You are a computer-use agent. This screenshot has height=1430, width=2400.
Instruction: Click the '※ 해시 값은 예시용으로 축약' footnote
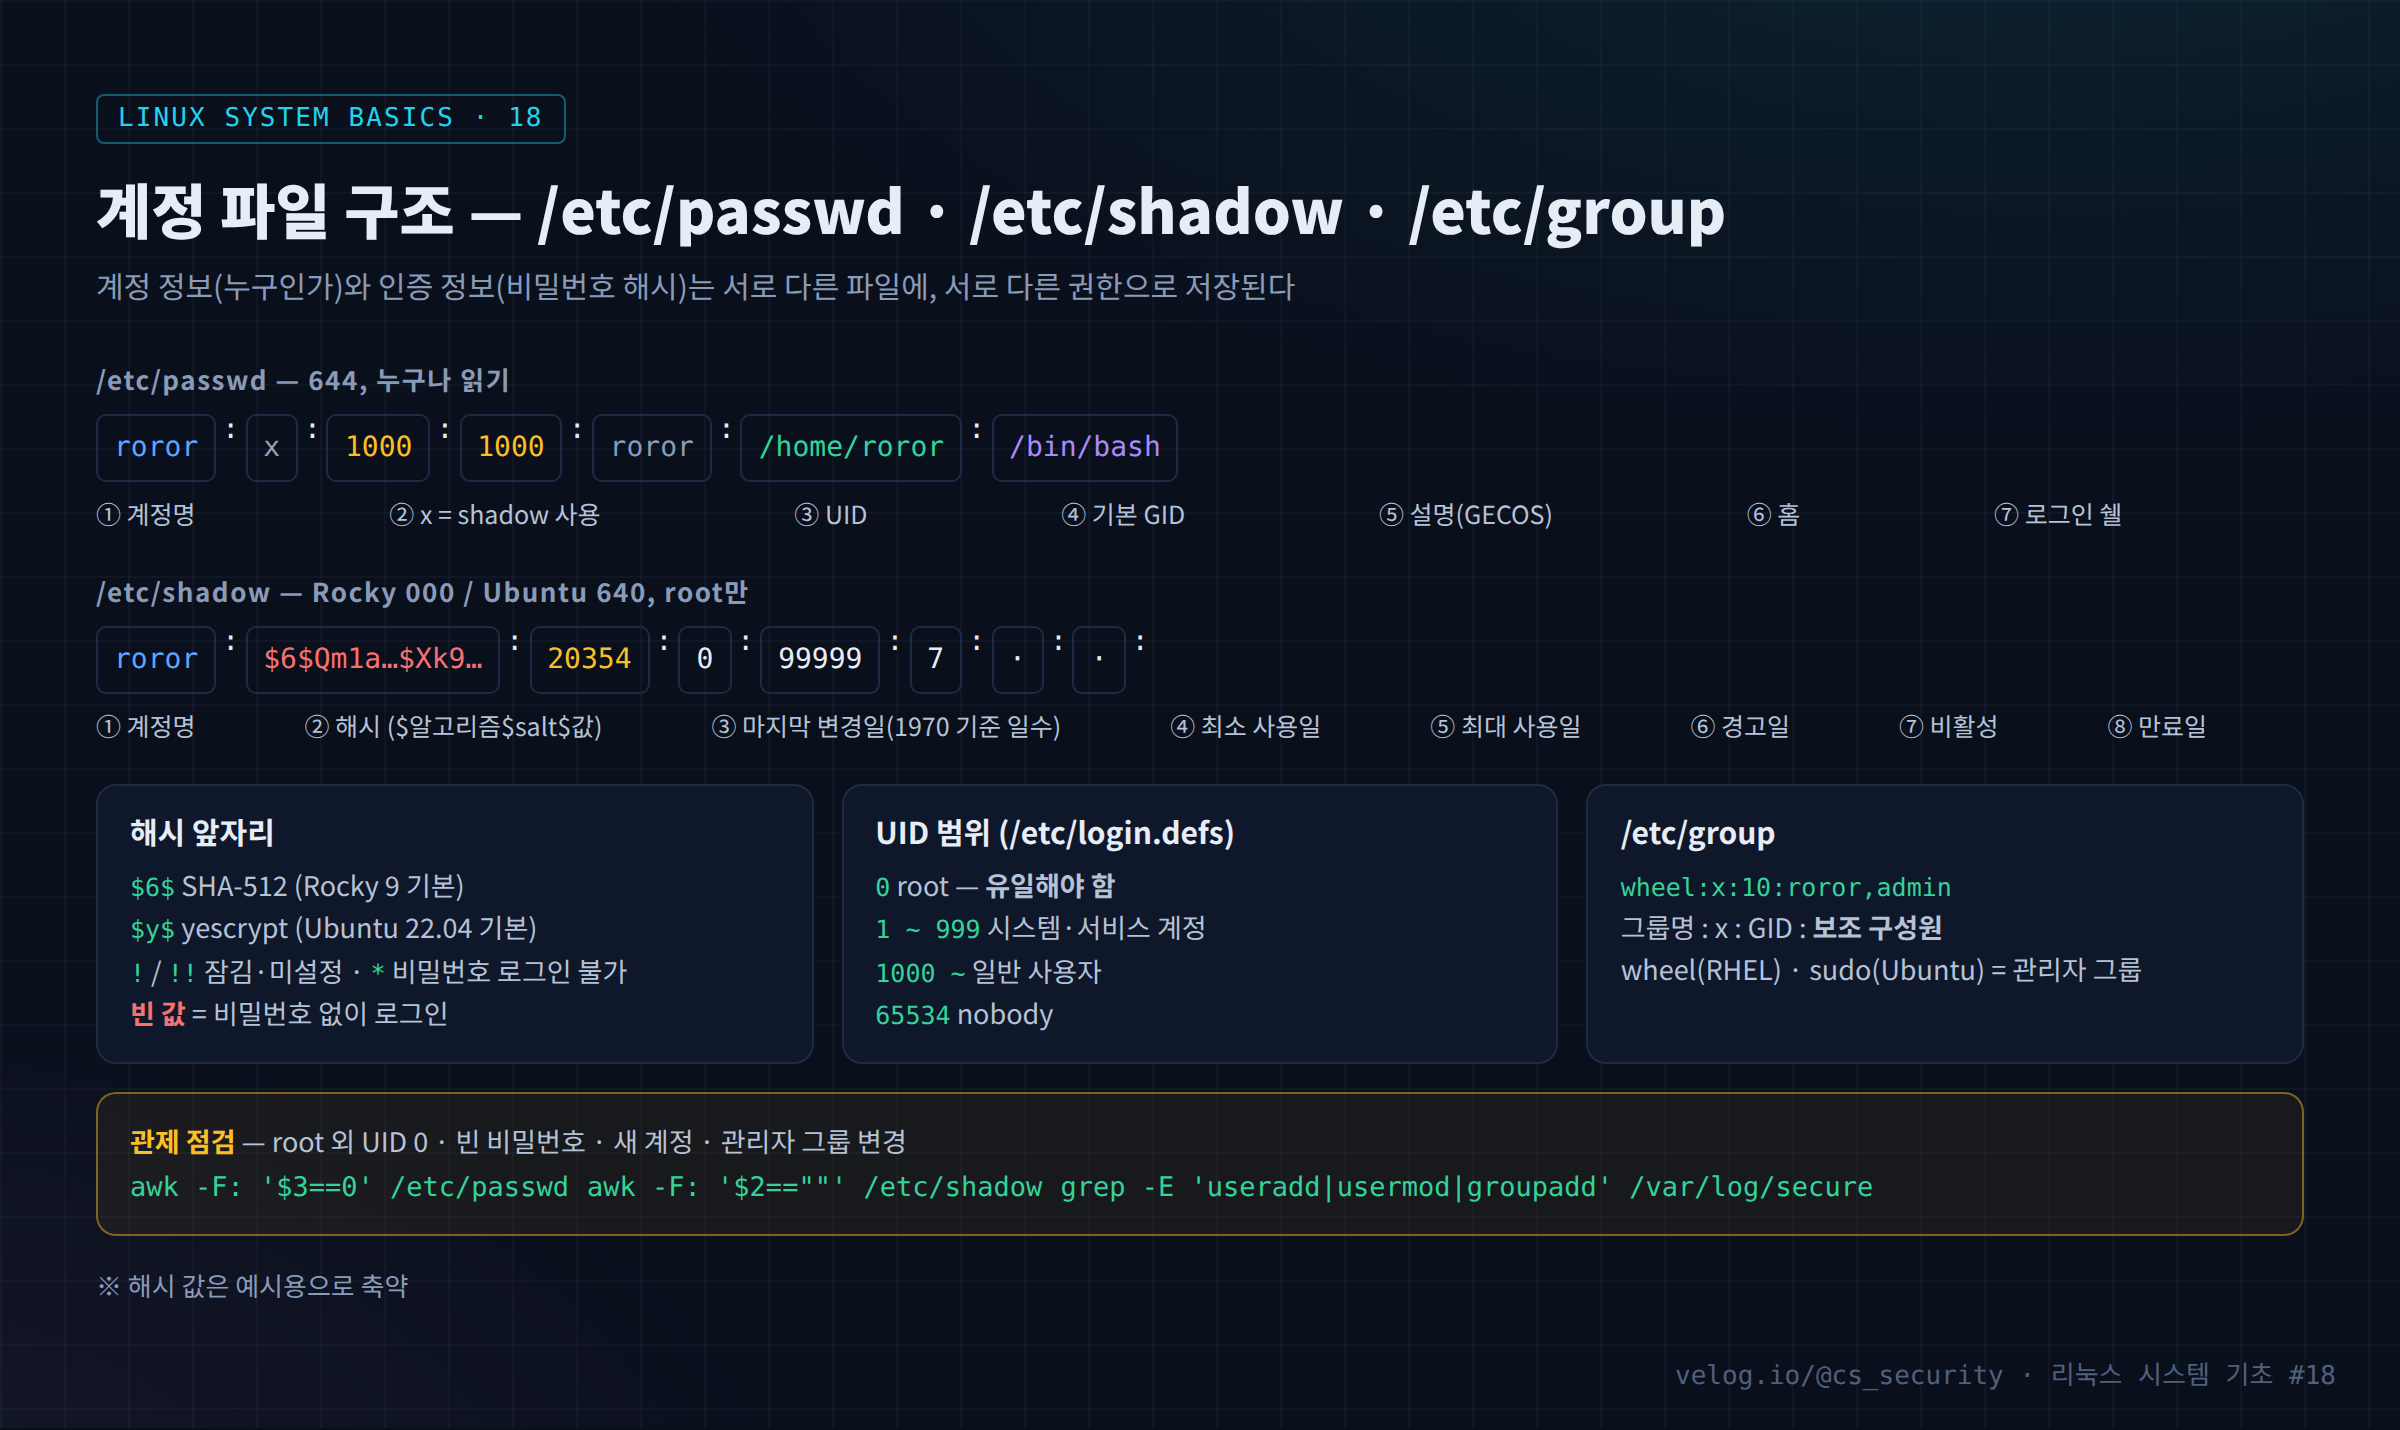(253, 1286)
